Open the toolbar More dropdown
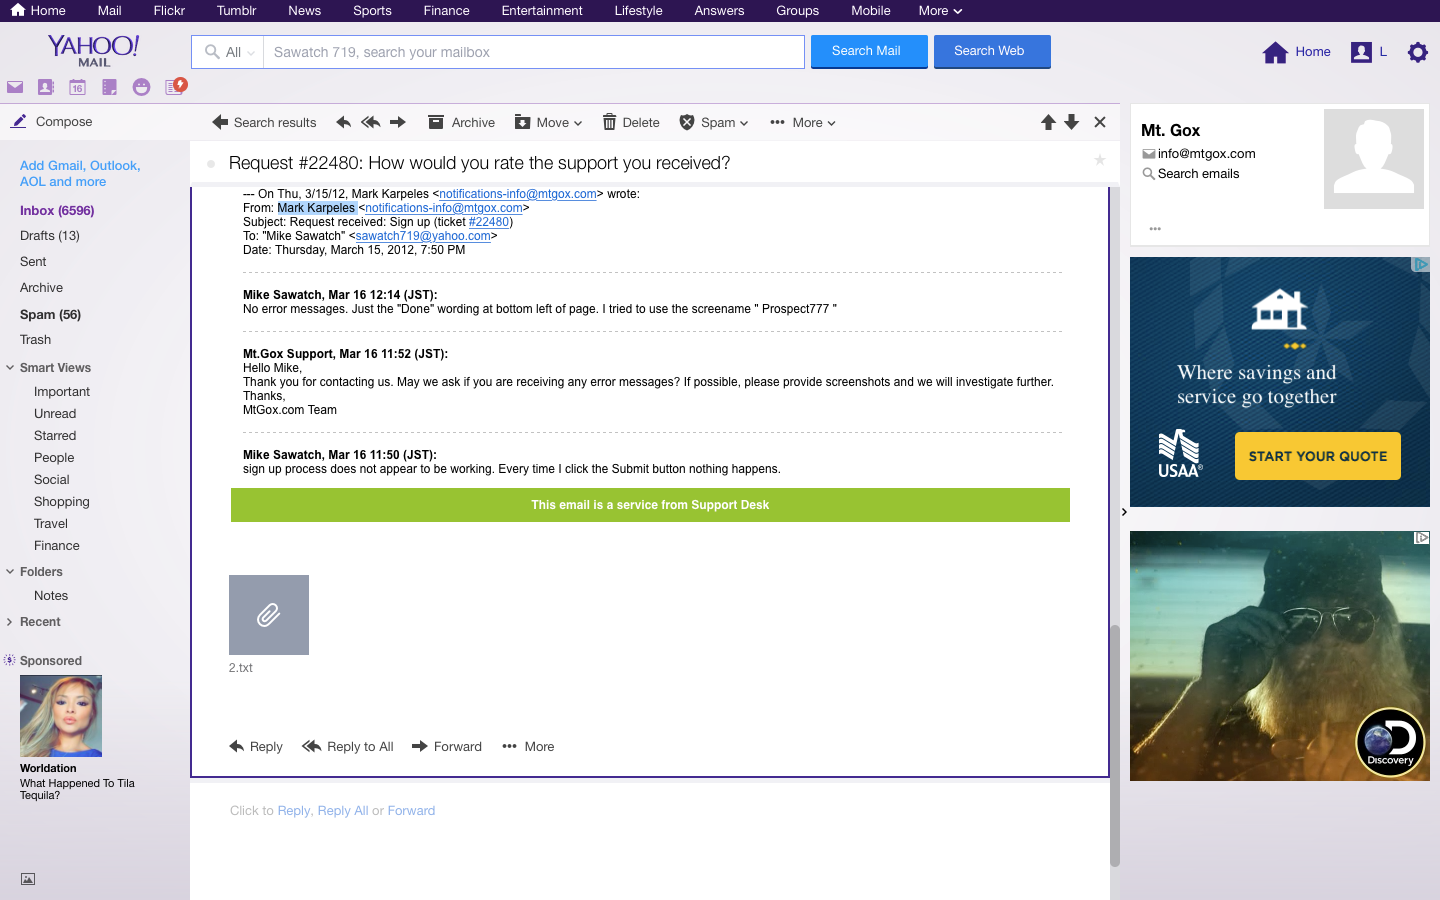The height and width of the screenshot is (900, 1440). [x=802, y=122]
